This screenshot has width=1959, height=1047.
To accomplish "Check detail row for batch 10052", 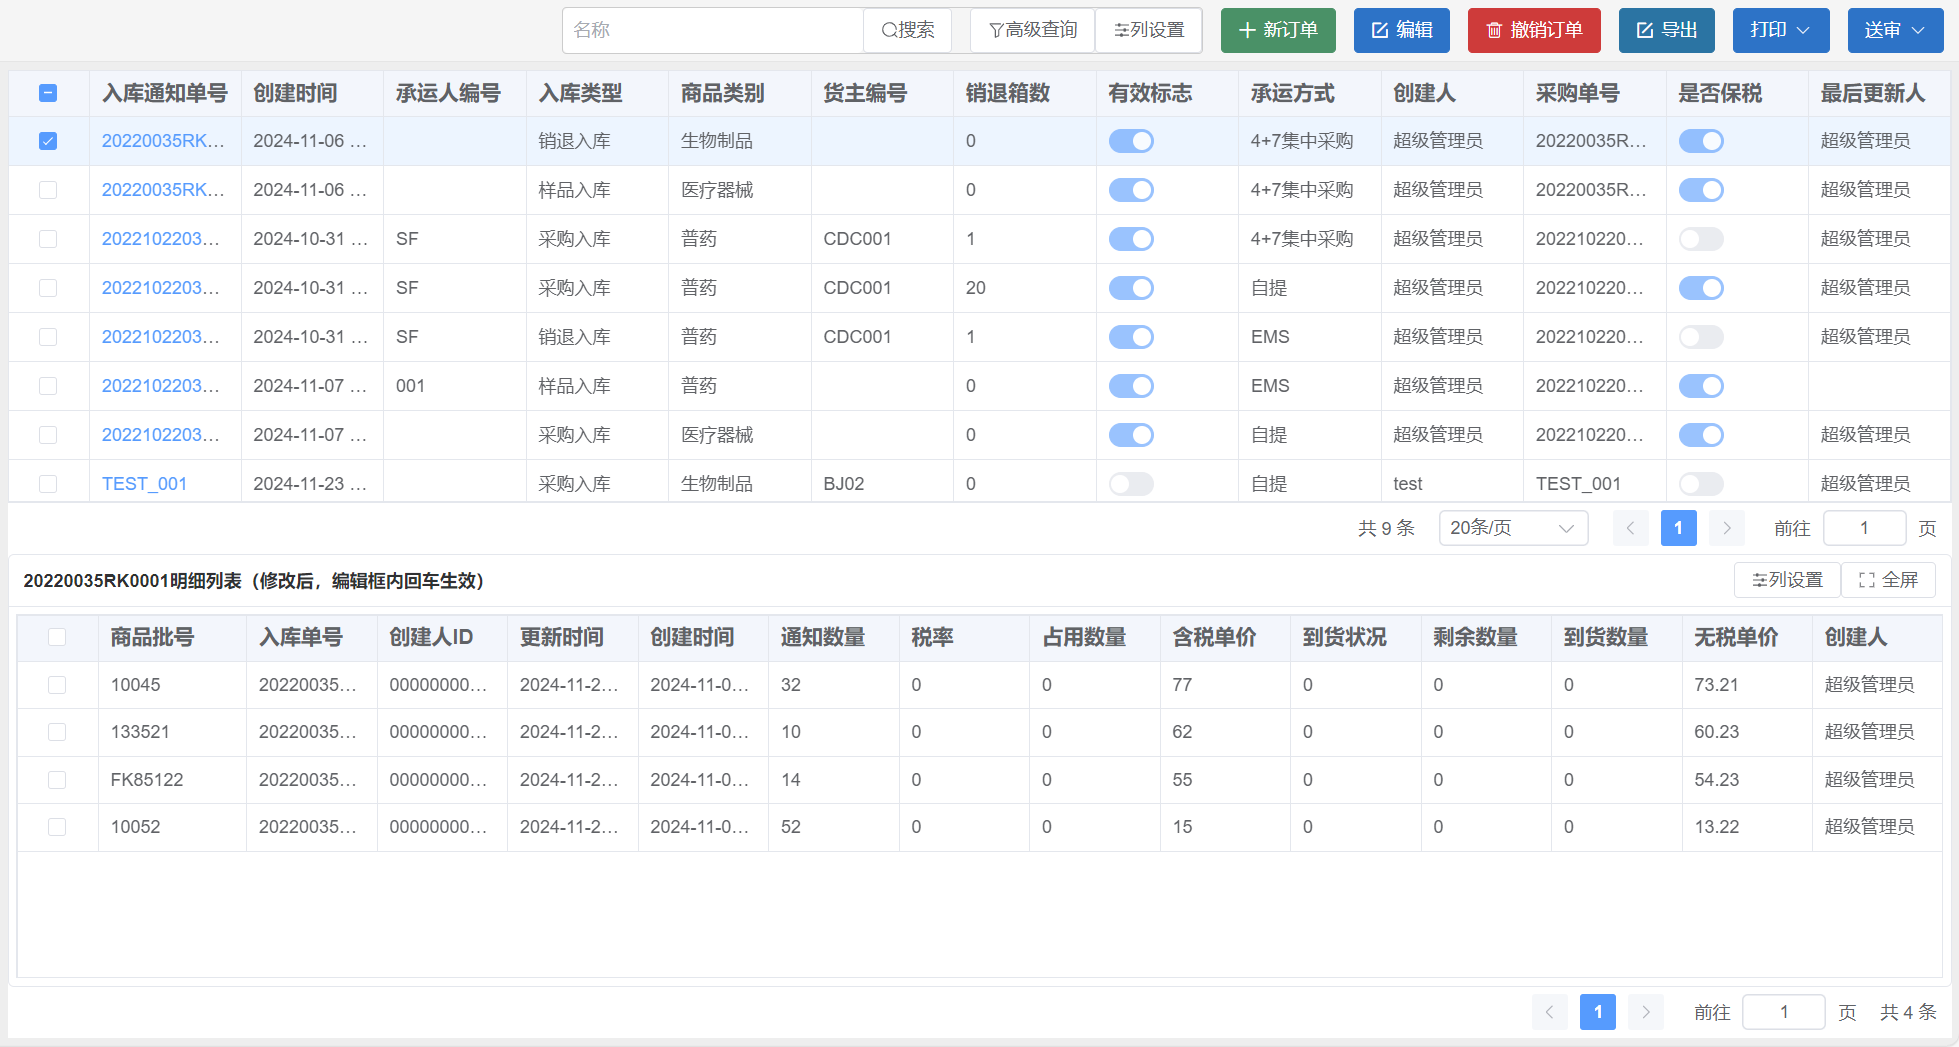I will click(57, 827).
